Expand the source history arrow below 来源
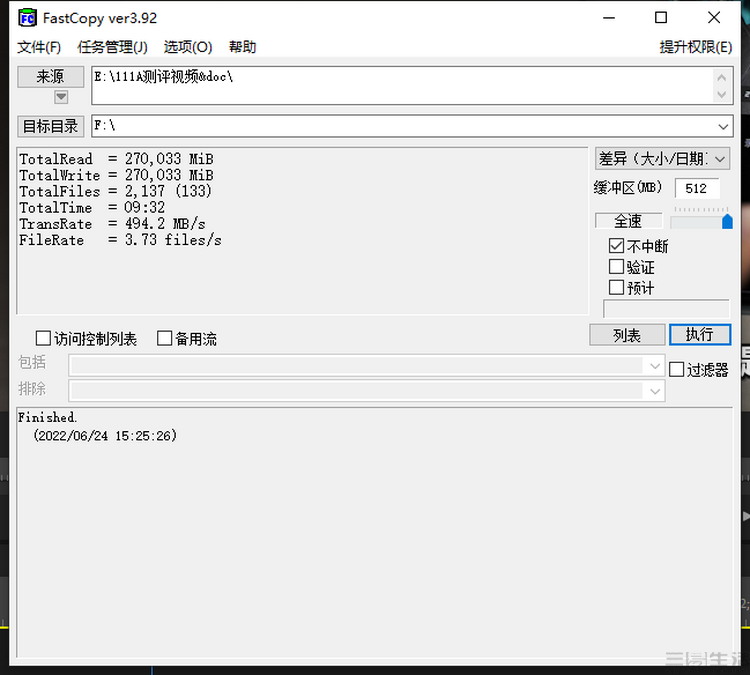The width and height of the screenshot is (750, 675). 61,97
